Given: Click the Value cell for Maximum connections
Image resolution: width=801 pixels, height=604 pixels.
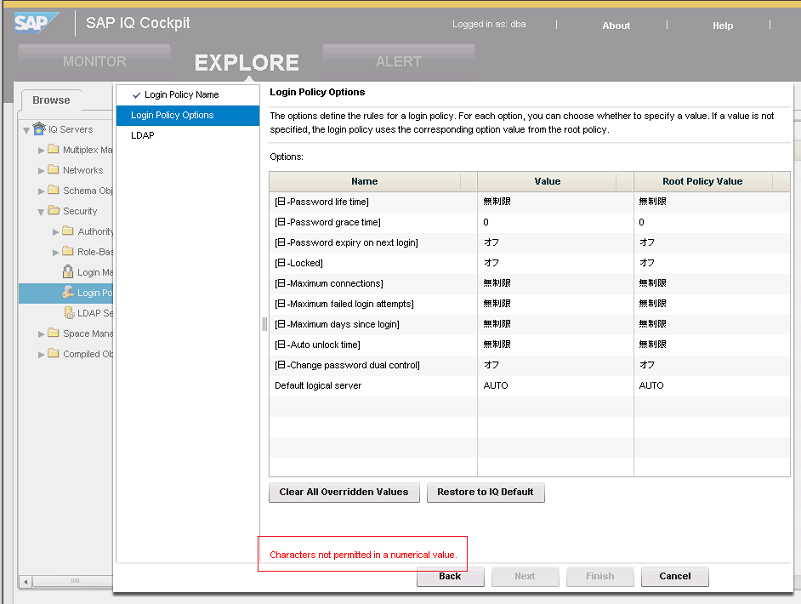Looking at the screenshot, I should 555,284.
